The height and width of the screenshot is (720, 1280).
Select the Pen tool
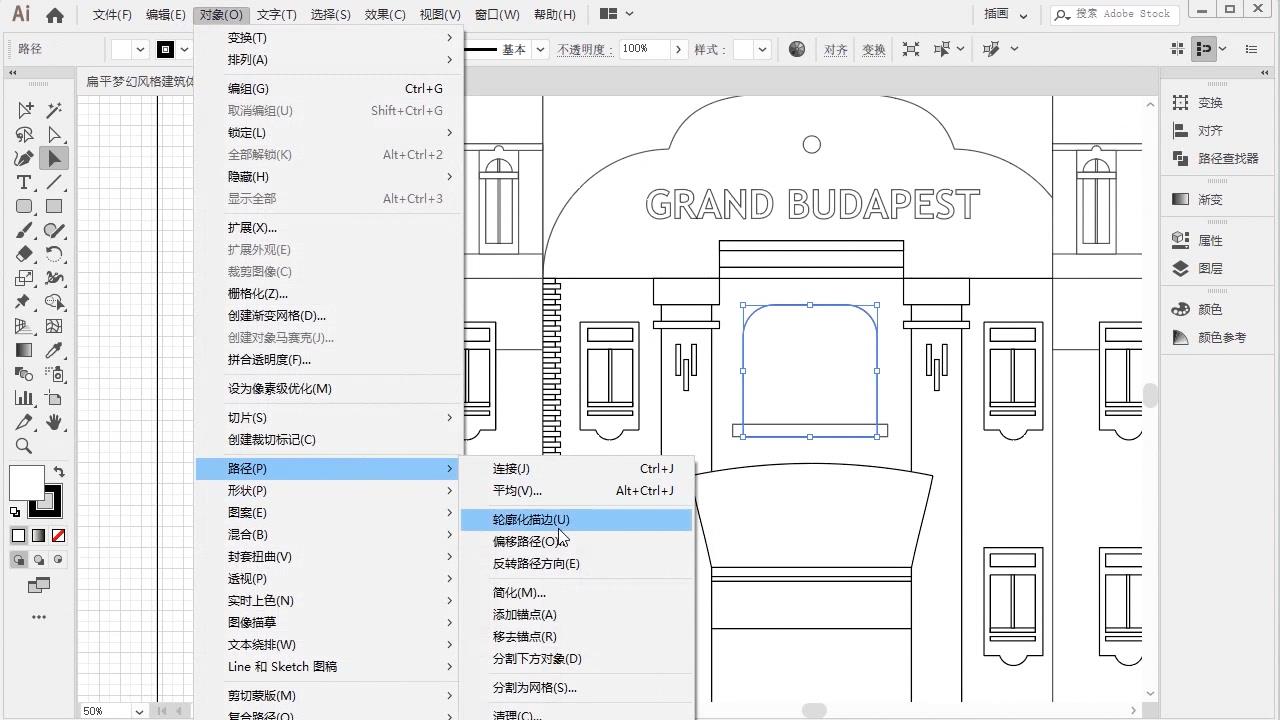pyautogui.click(x=24, y=158)
